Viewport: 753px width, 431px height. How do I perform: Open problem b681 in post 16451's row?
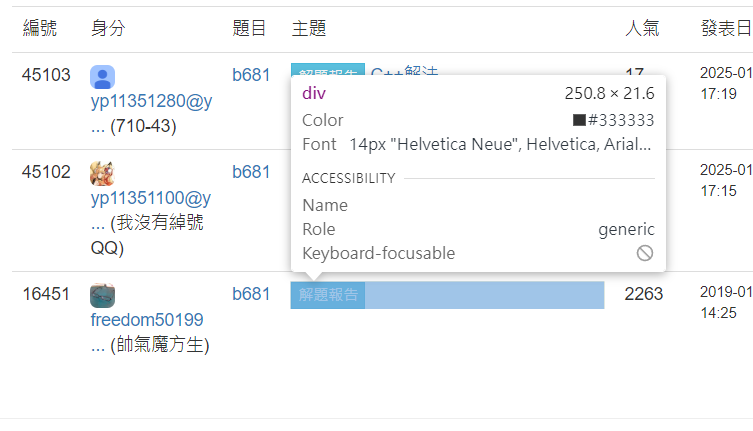251,294
